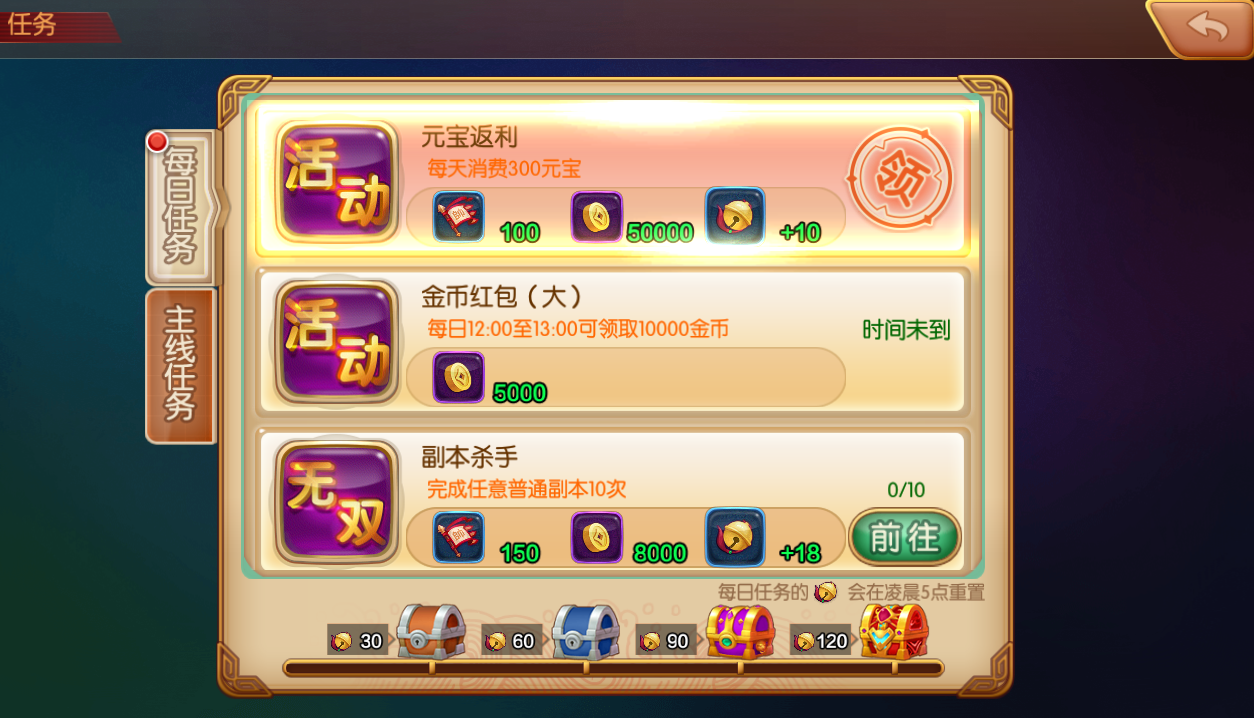Switch to the 每日任务 tab
The height and width of the screenshot is (718, 1254).
point(181,208)
